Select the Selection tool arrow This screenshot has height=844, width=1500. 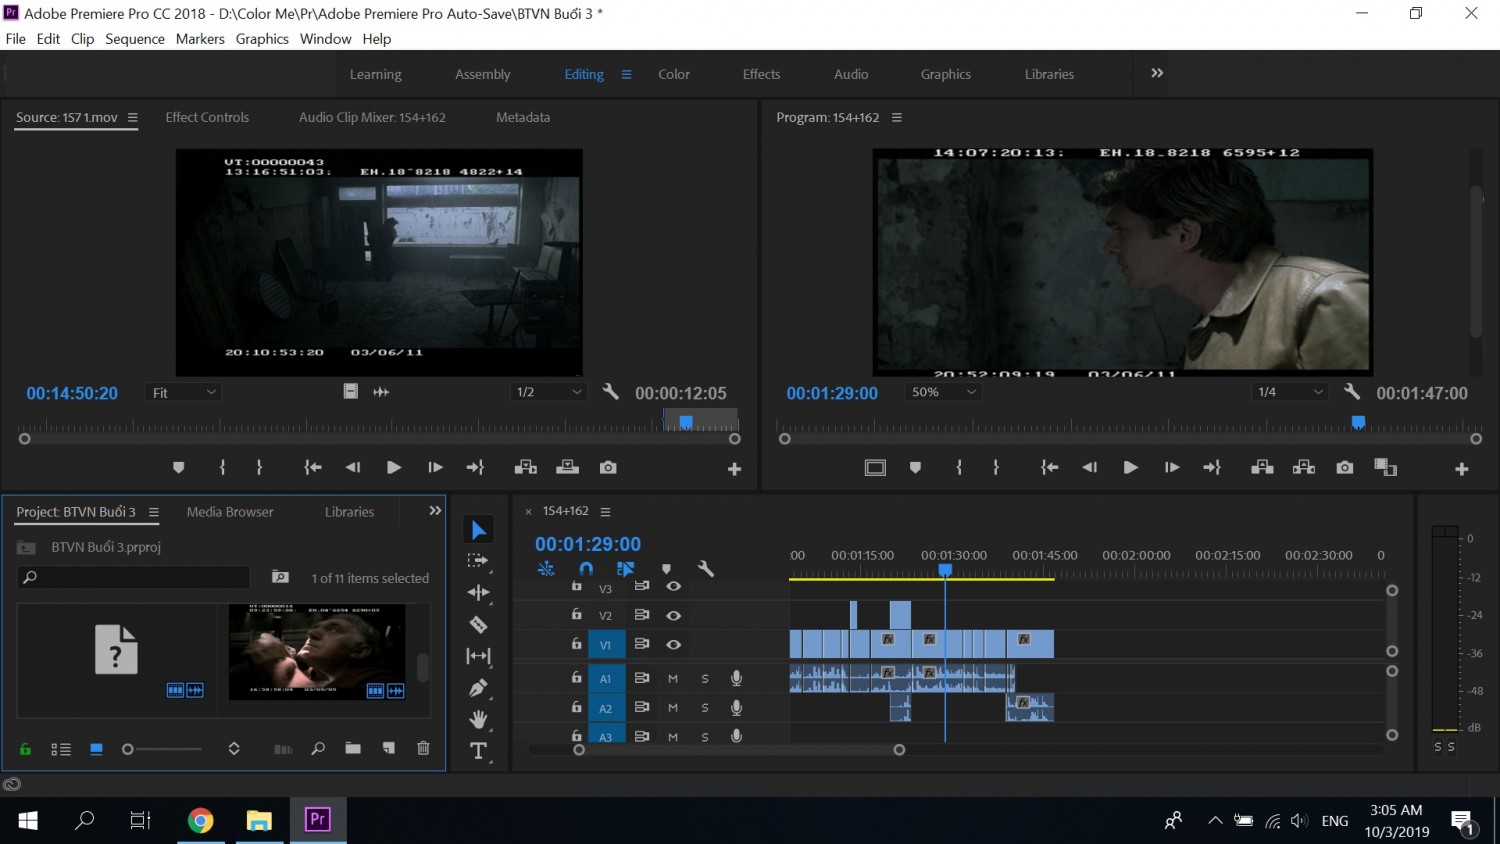479,530
